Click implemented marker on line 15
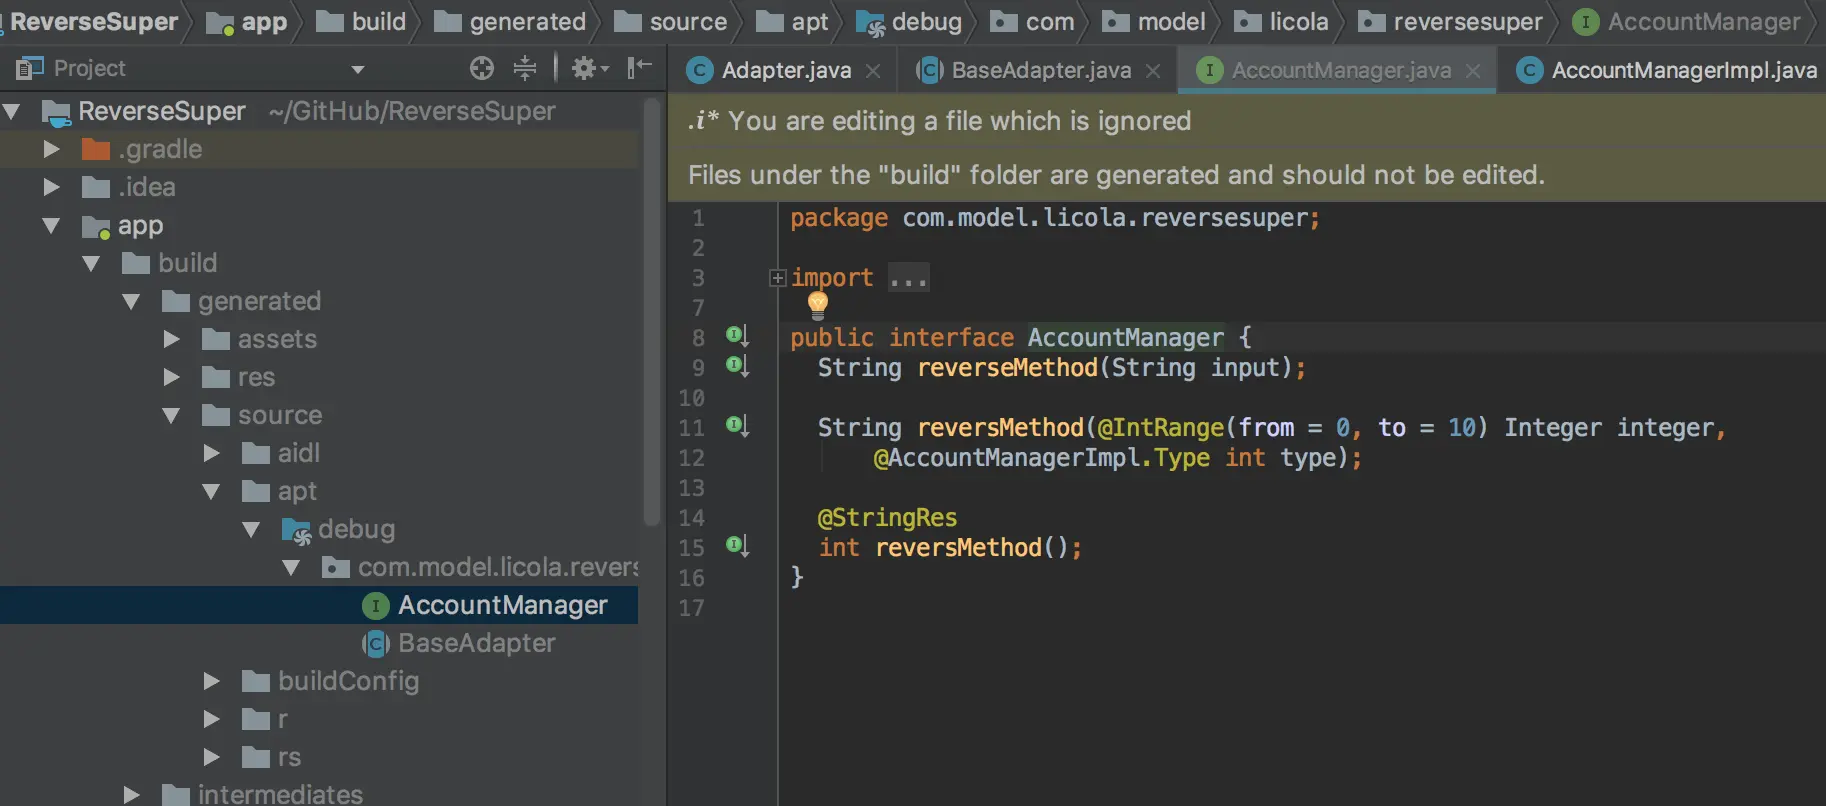The width and height of the screenshot is (1826, 806). point(737,546)
